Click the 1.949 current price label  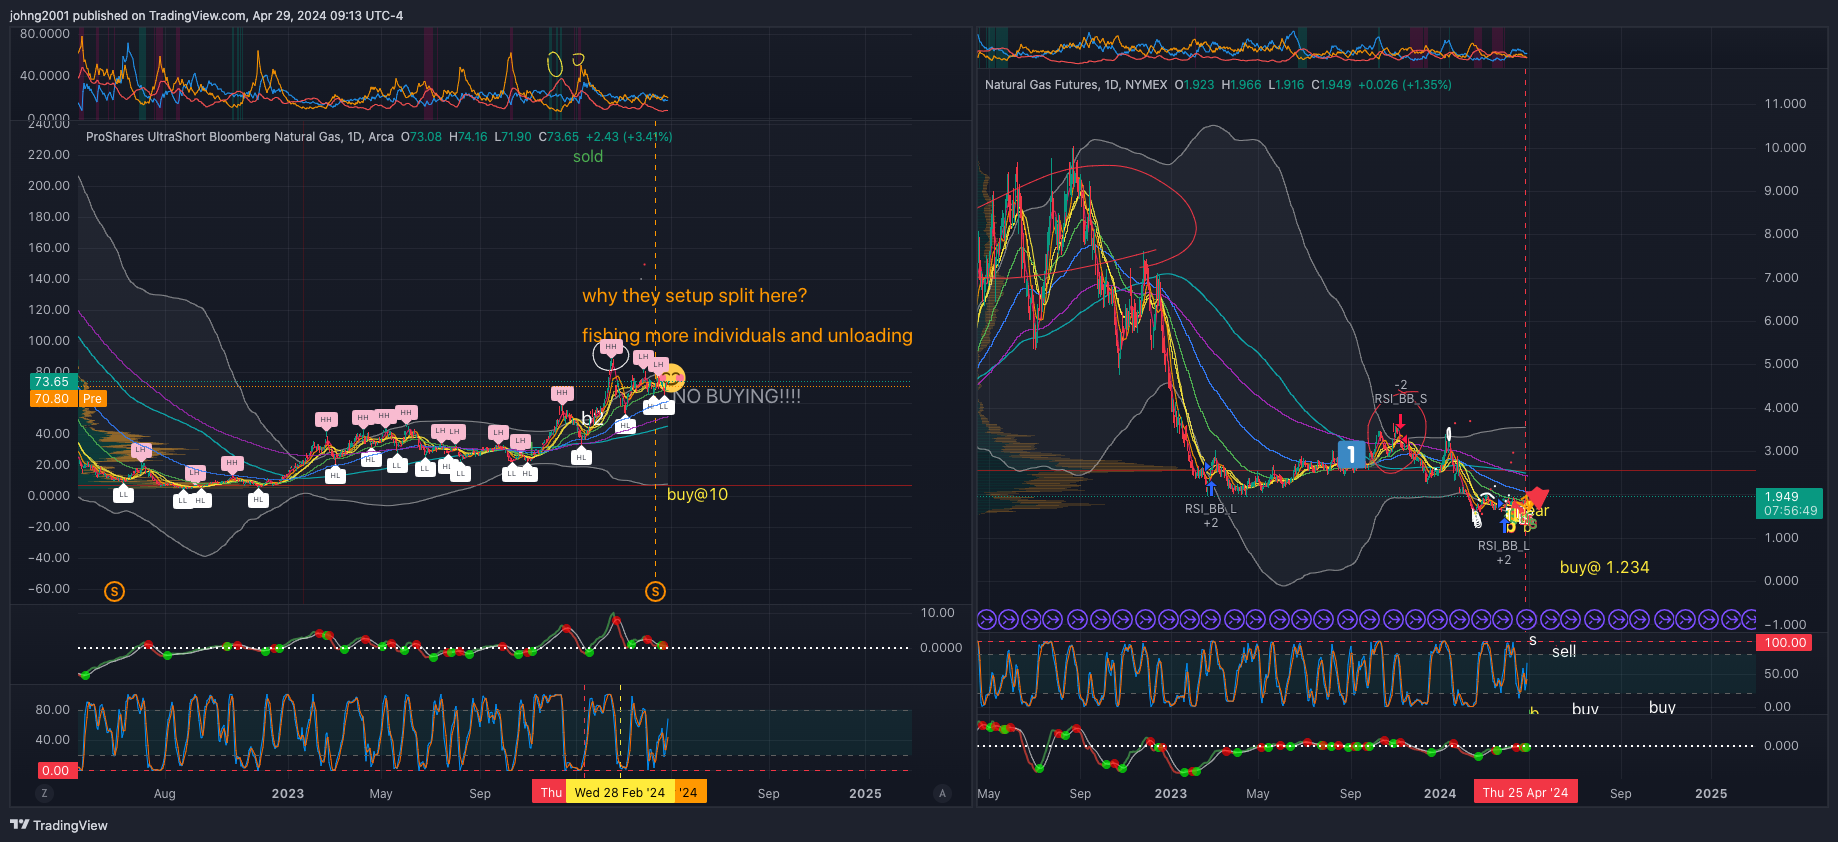click(x=1790, y=504)
